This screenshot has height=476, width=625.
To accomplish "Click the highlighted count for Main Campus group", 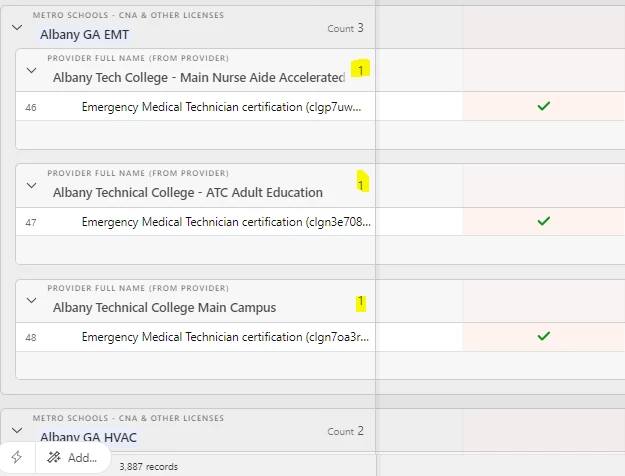I will tap(361, 301).
